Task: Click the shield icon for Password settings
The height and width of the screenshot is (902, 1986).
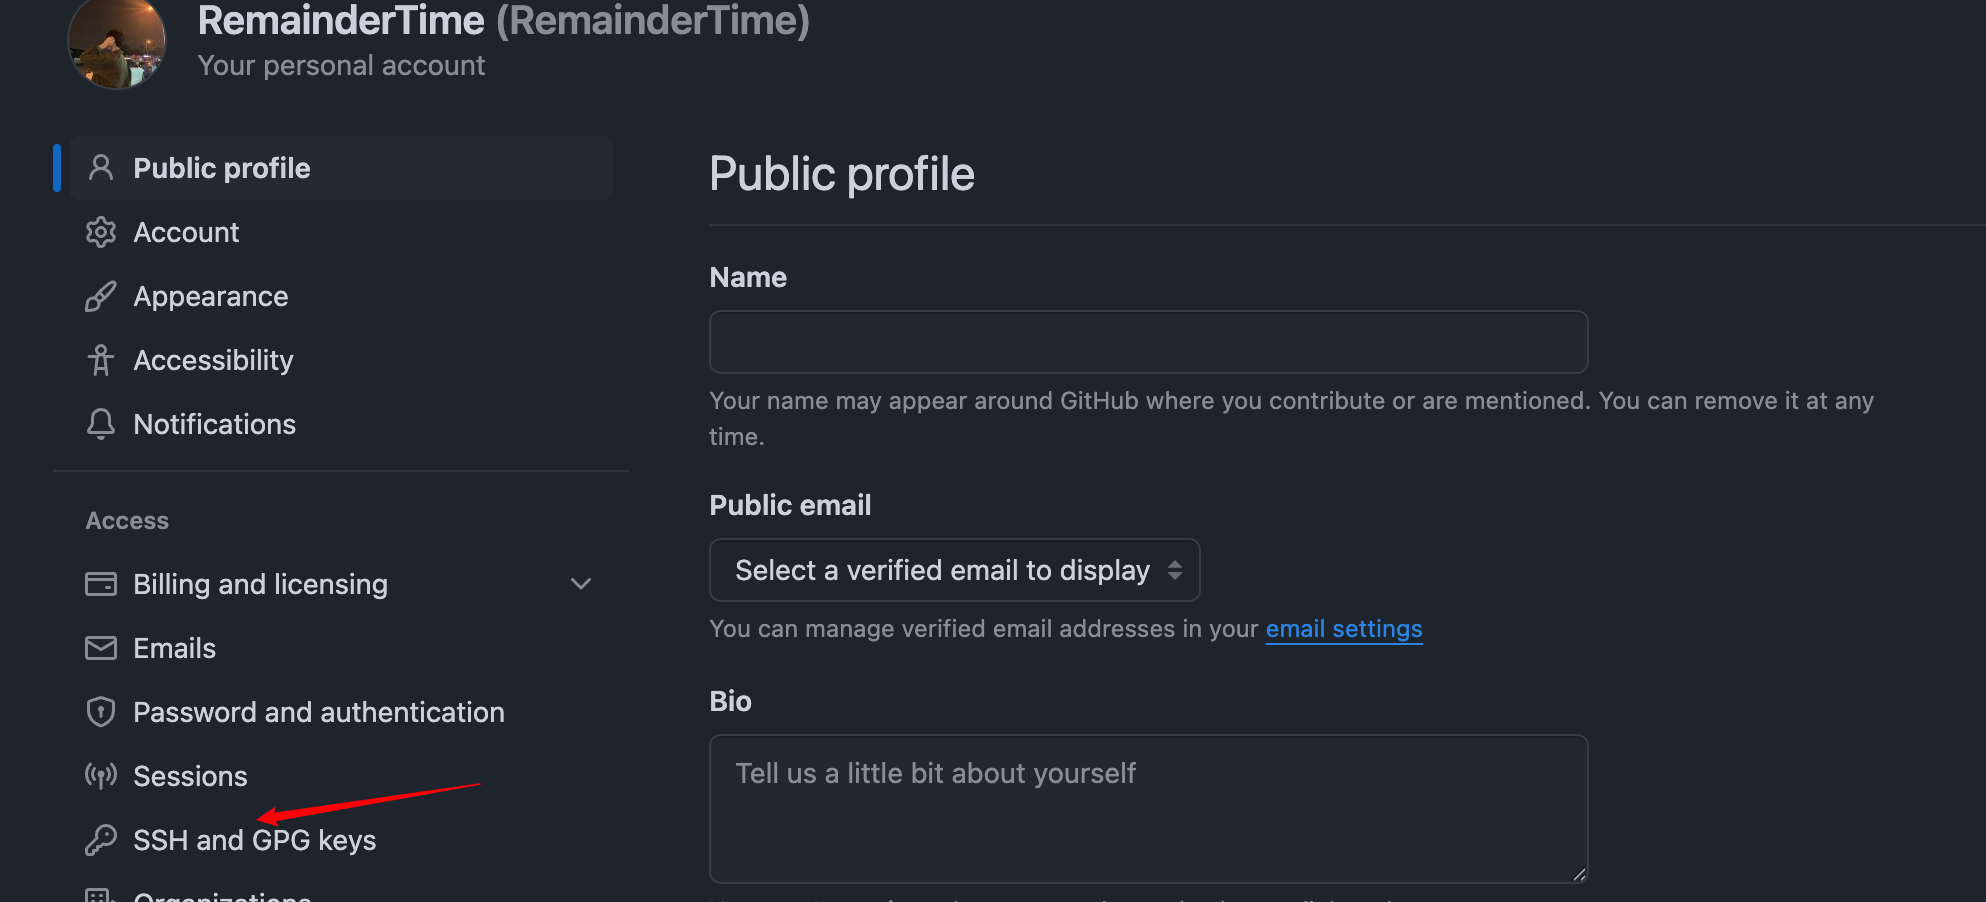Action: click(100, 712)
